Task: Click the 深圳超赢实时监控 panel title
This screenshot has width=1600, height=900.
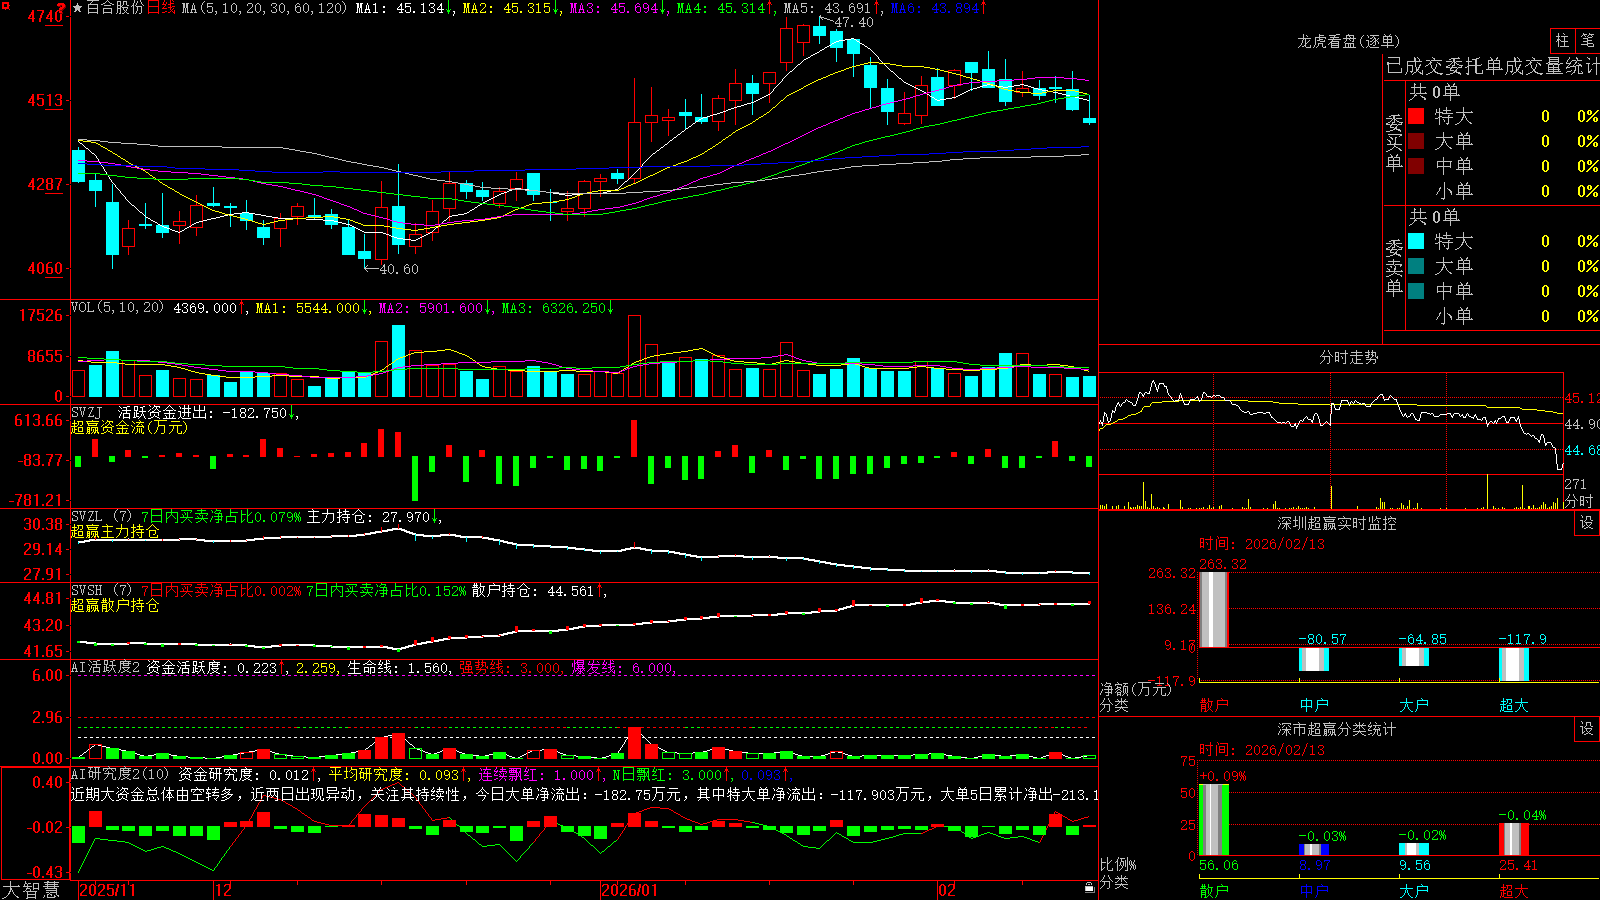Action: coord(1337,523)
